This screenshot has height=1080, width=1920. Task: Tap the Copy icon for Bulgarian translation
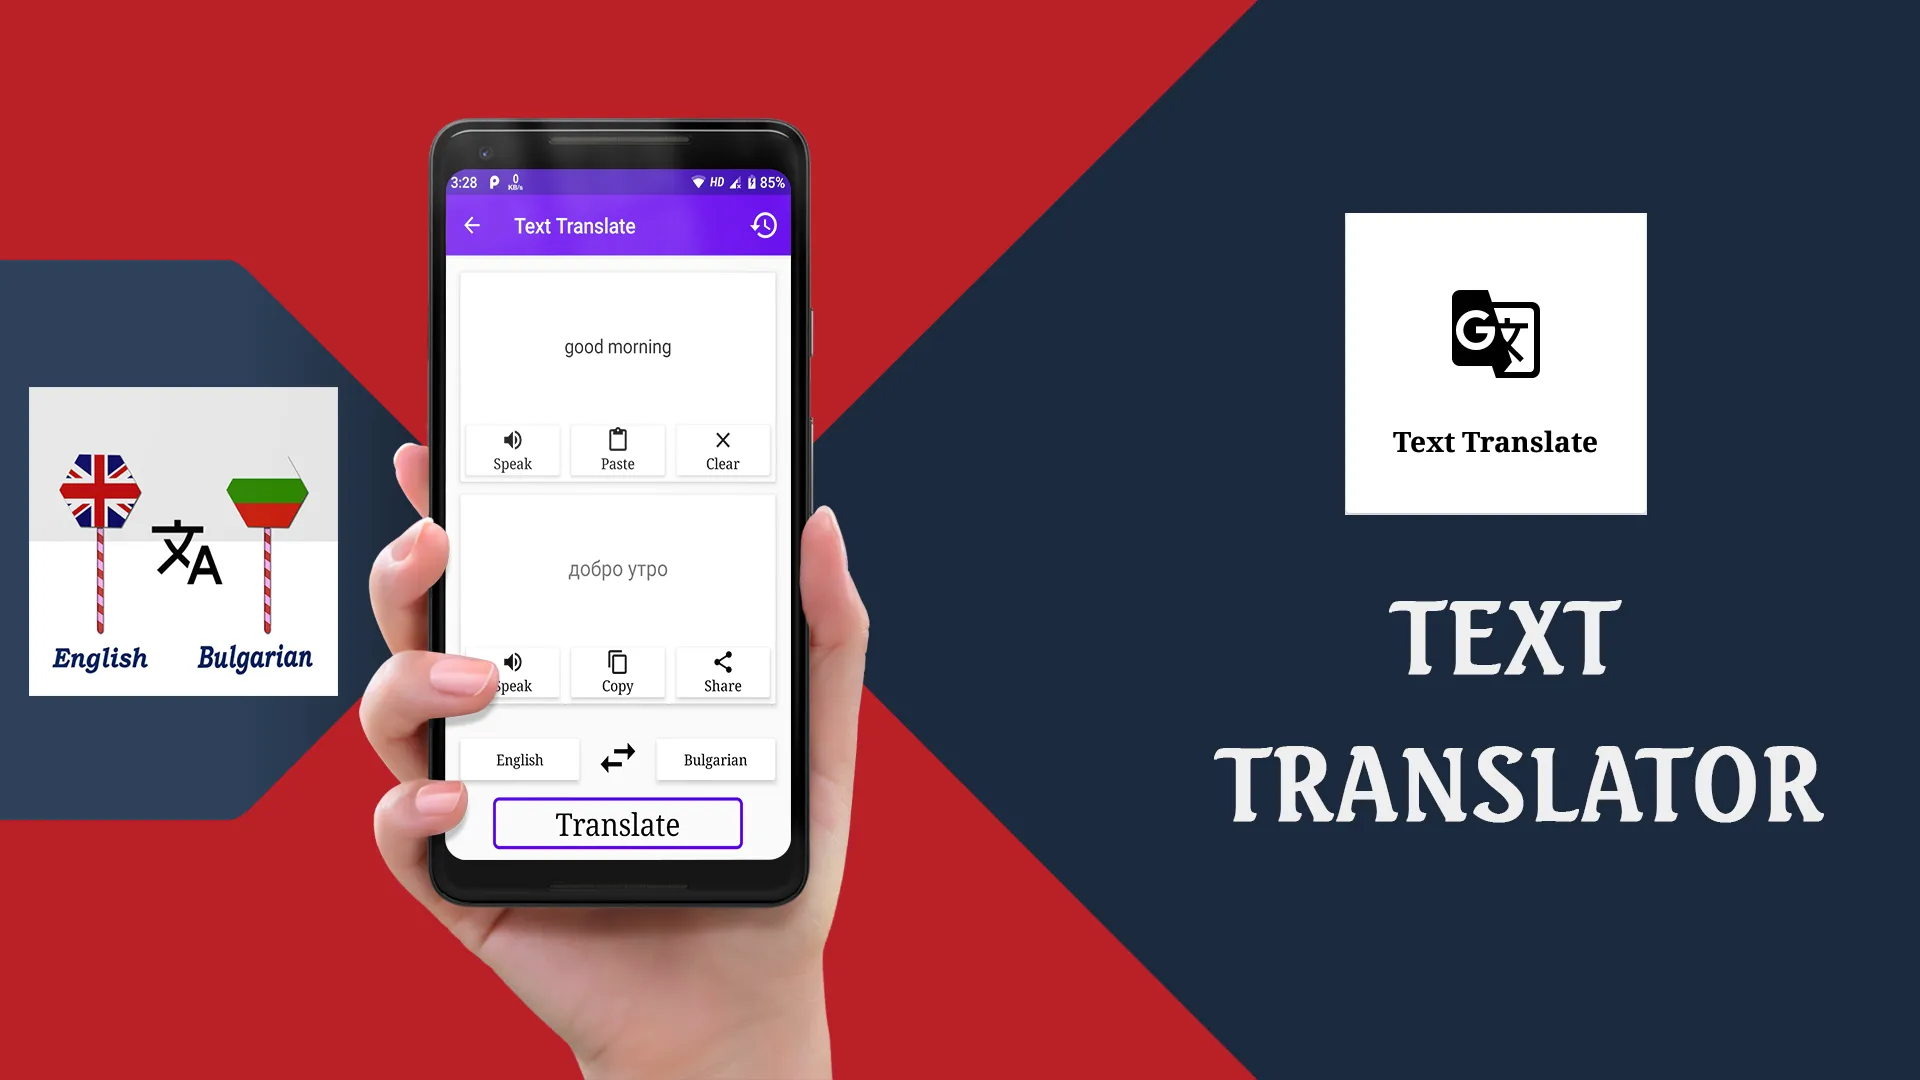(x=617, y=671)
